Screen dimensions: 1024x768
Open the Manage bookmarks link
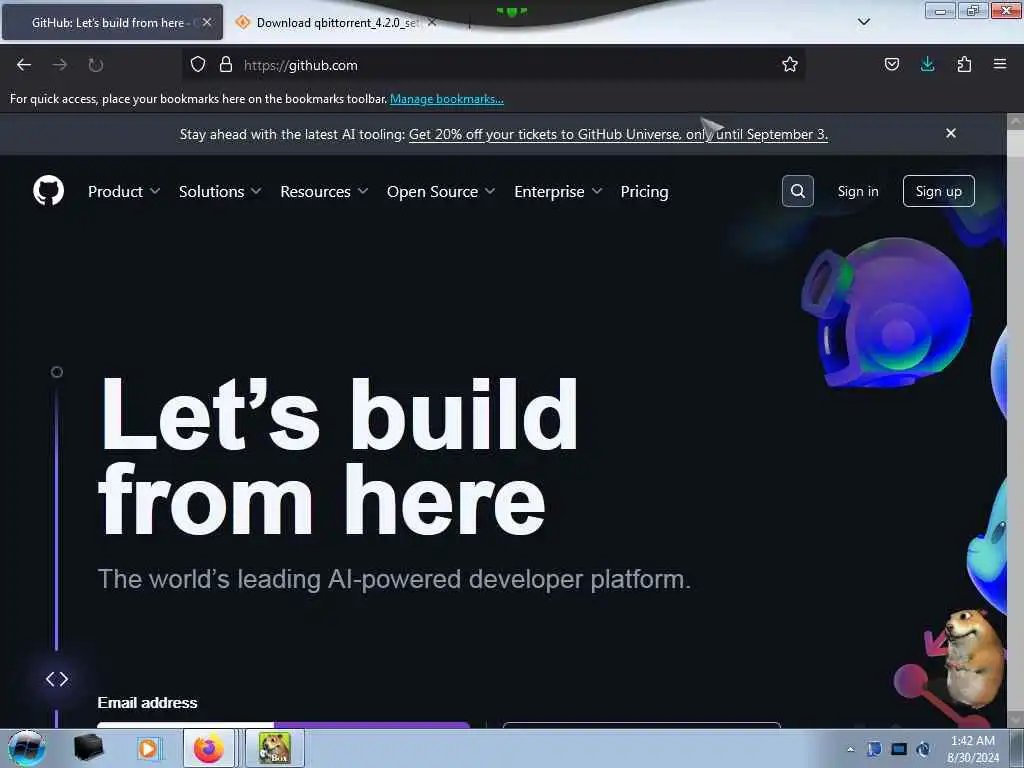click(447, 99)
